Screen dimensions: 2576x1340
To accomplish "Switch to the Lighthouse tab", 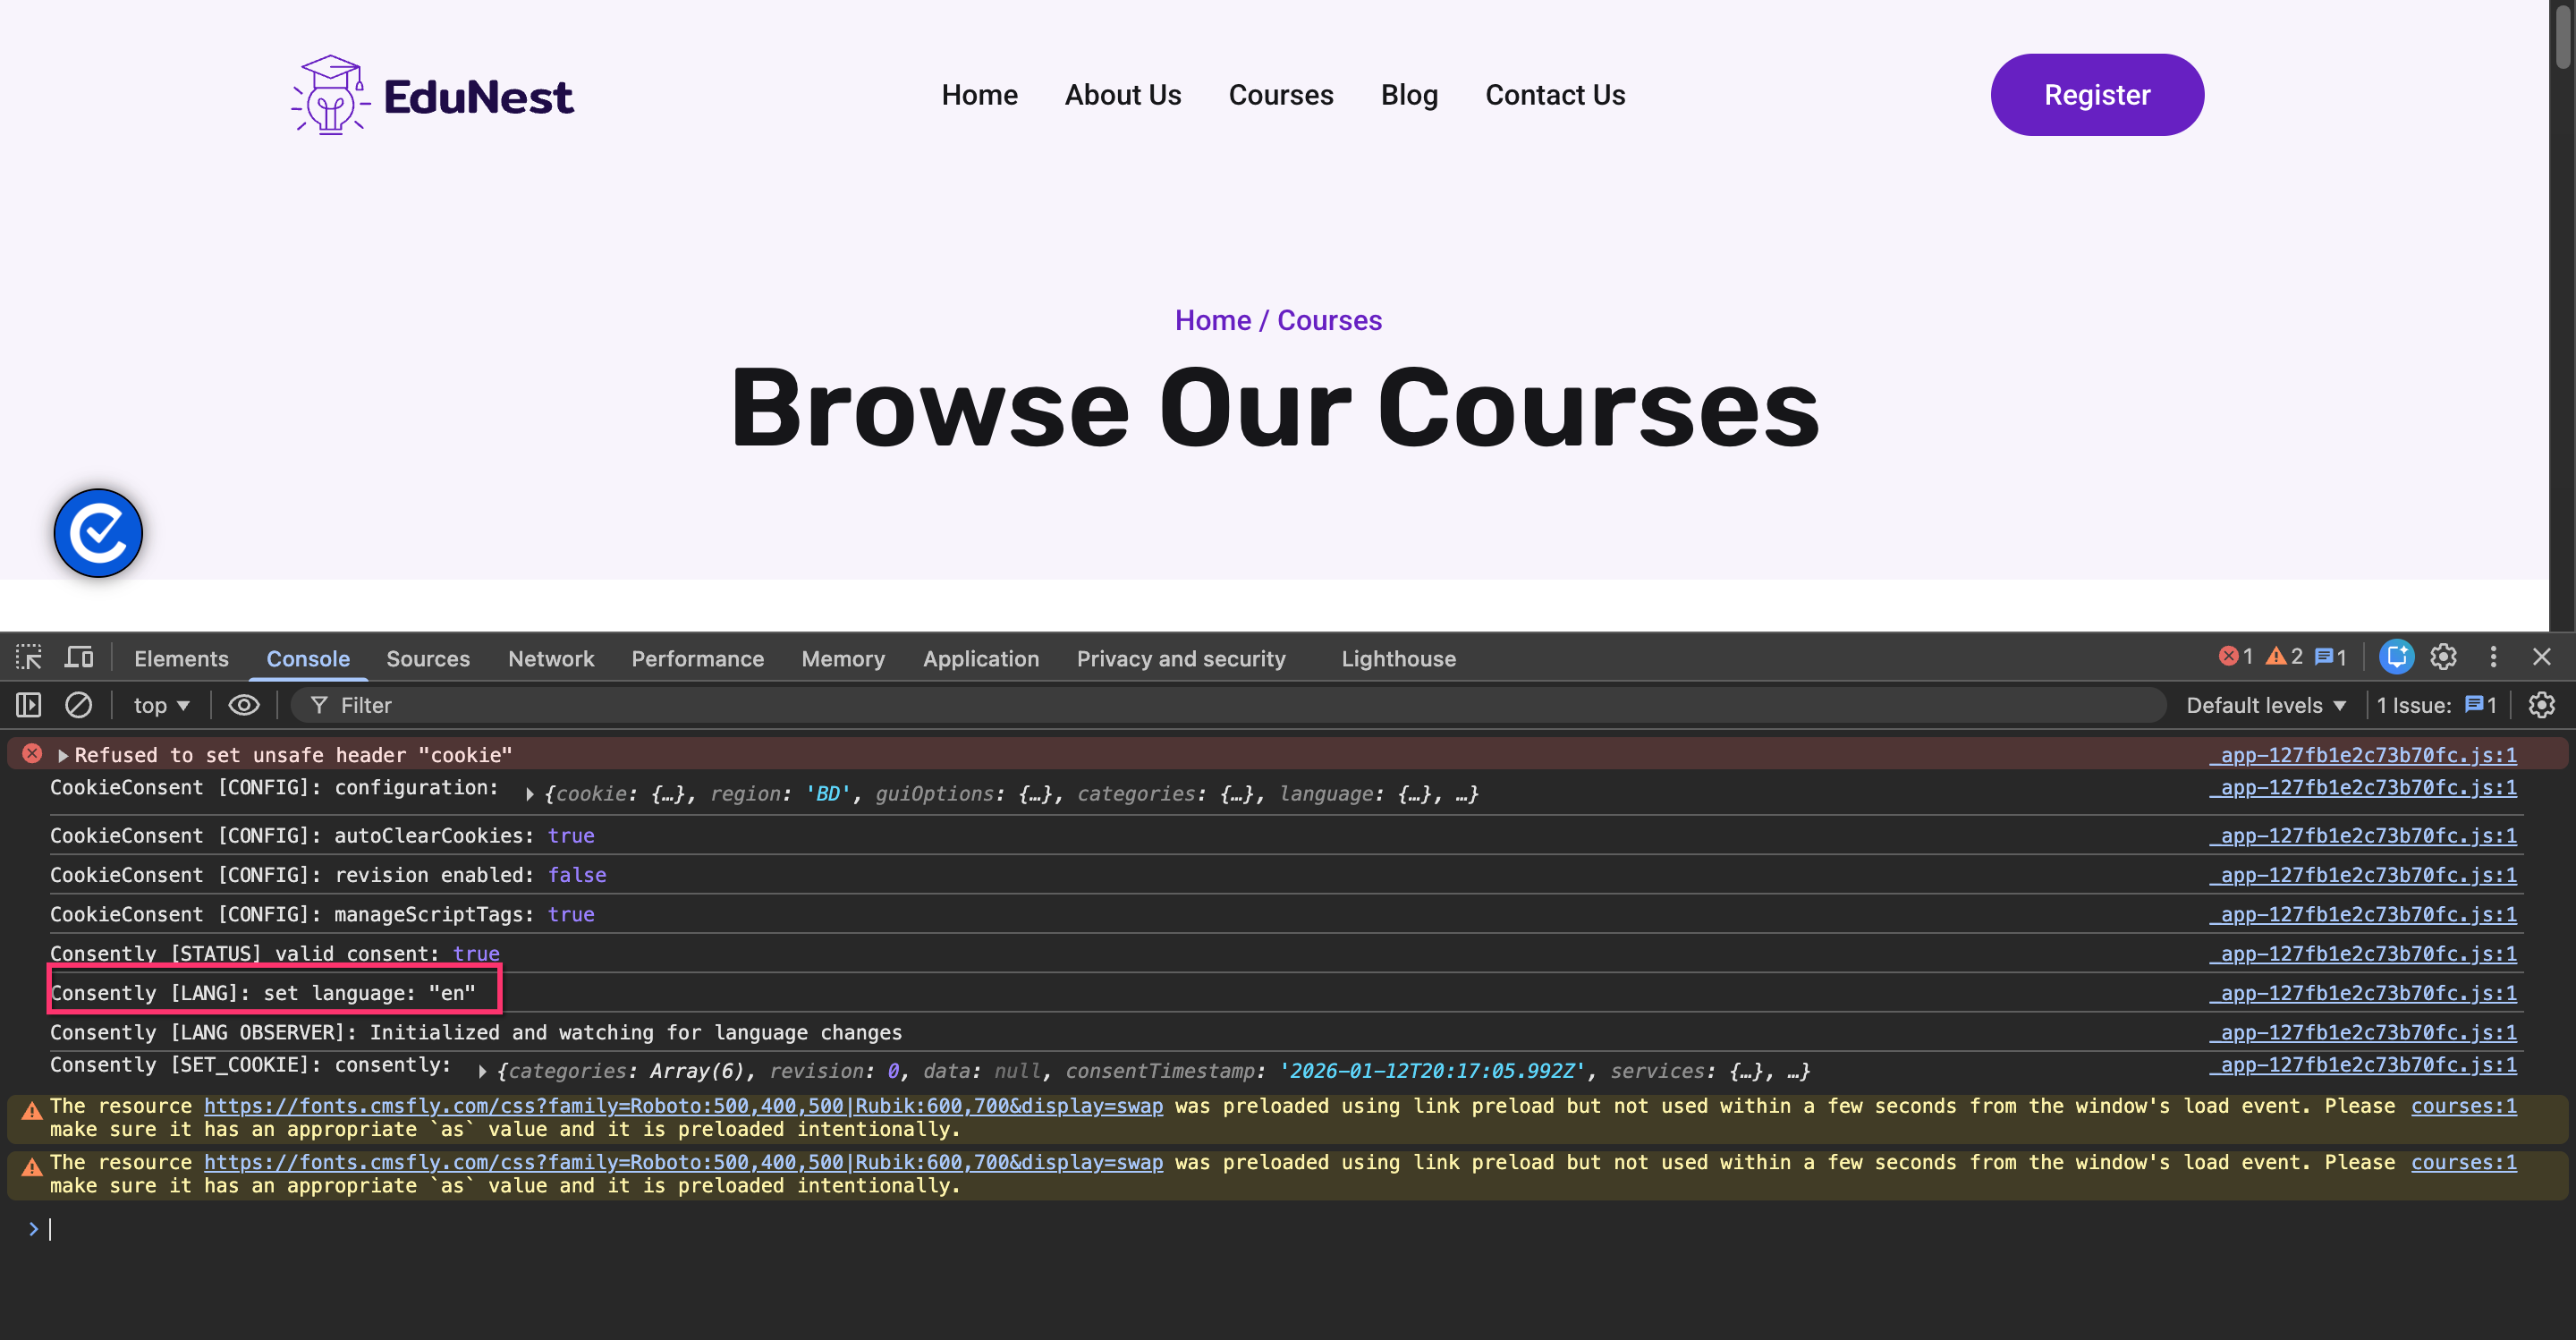I will [x=1397, y=658].
